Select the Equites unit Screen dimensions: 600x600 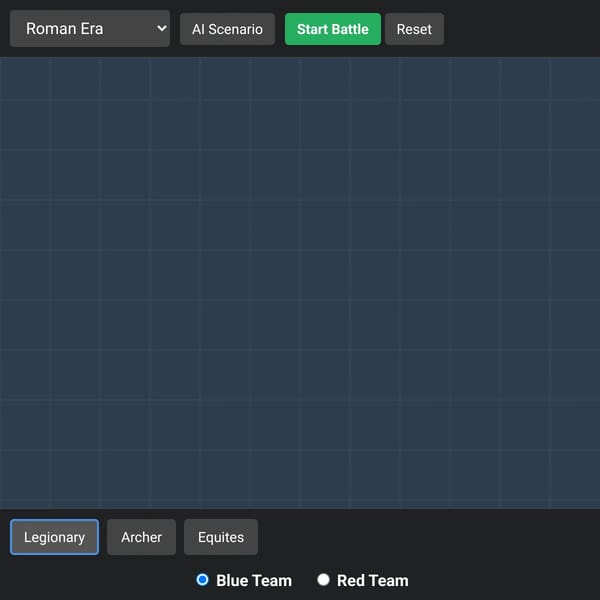click(x=221, y=537)
